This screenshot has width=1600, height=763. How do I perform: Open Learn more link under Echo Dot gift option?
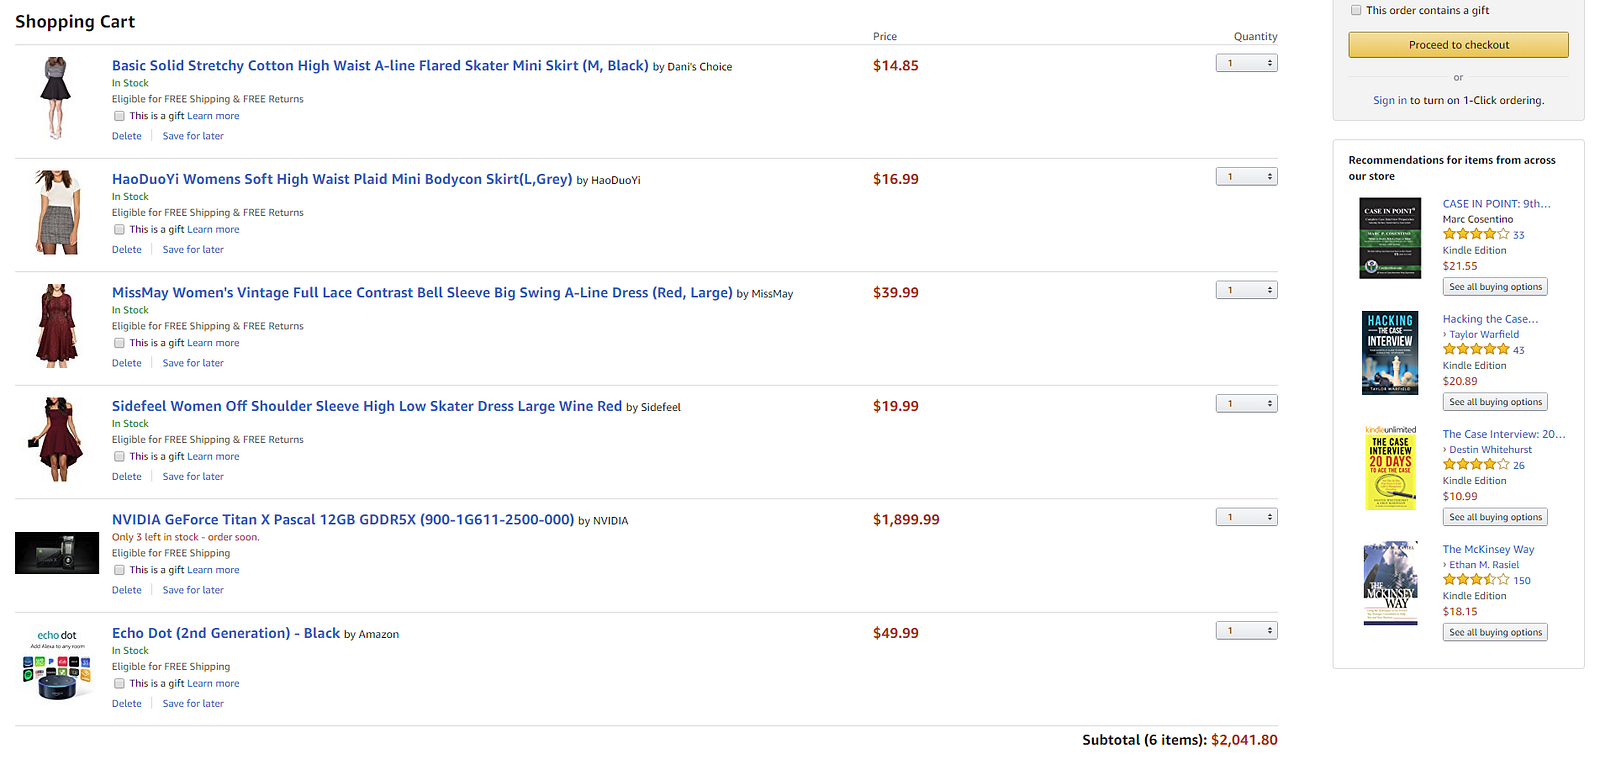pyautogui.click(x=213, y=684)
